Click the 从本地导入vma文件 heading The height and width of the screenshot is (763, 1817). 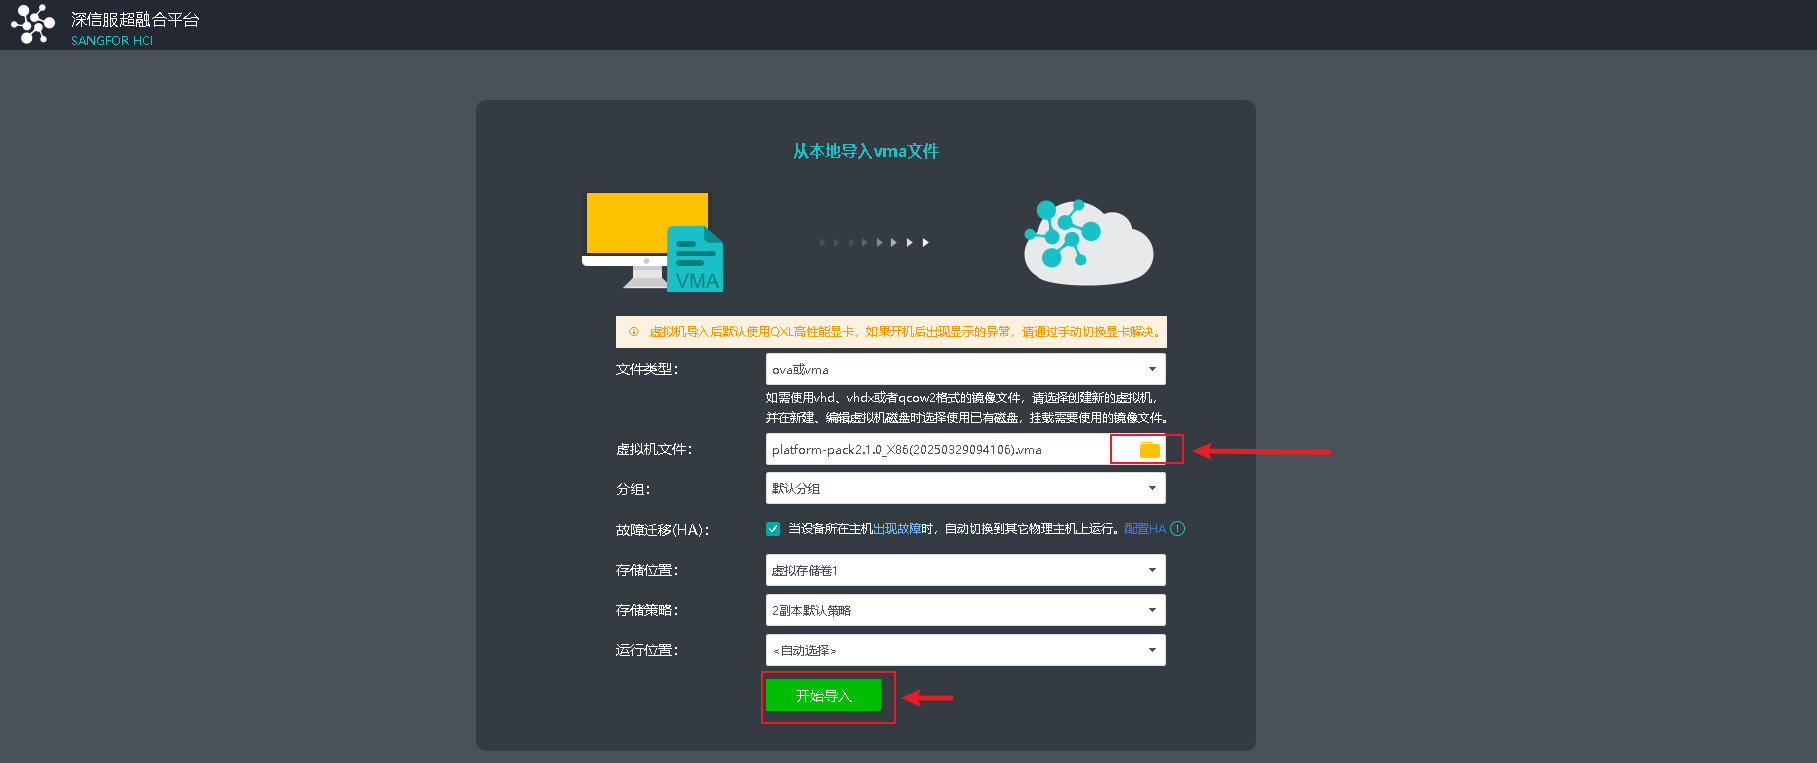pos(865,151)
